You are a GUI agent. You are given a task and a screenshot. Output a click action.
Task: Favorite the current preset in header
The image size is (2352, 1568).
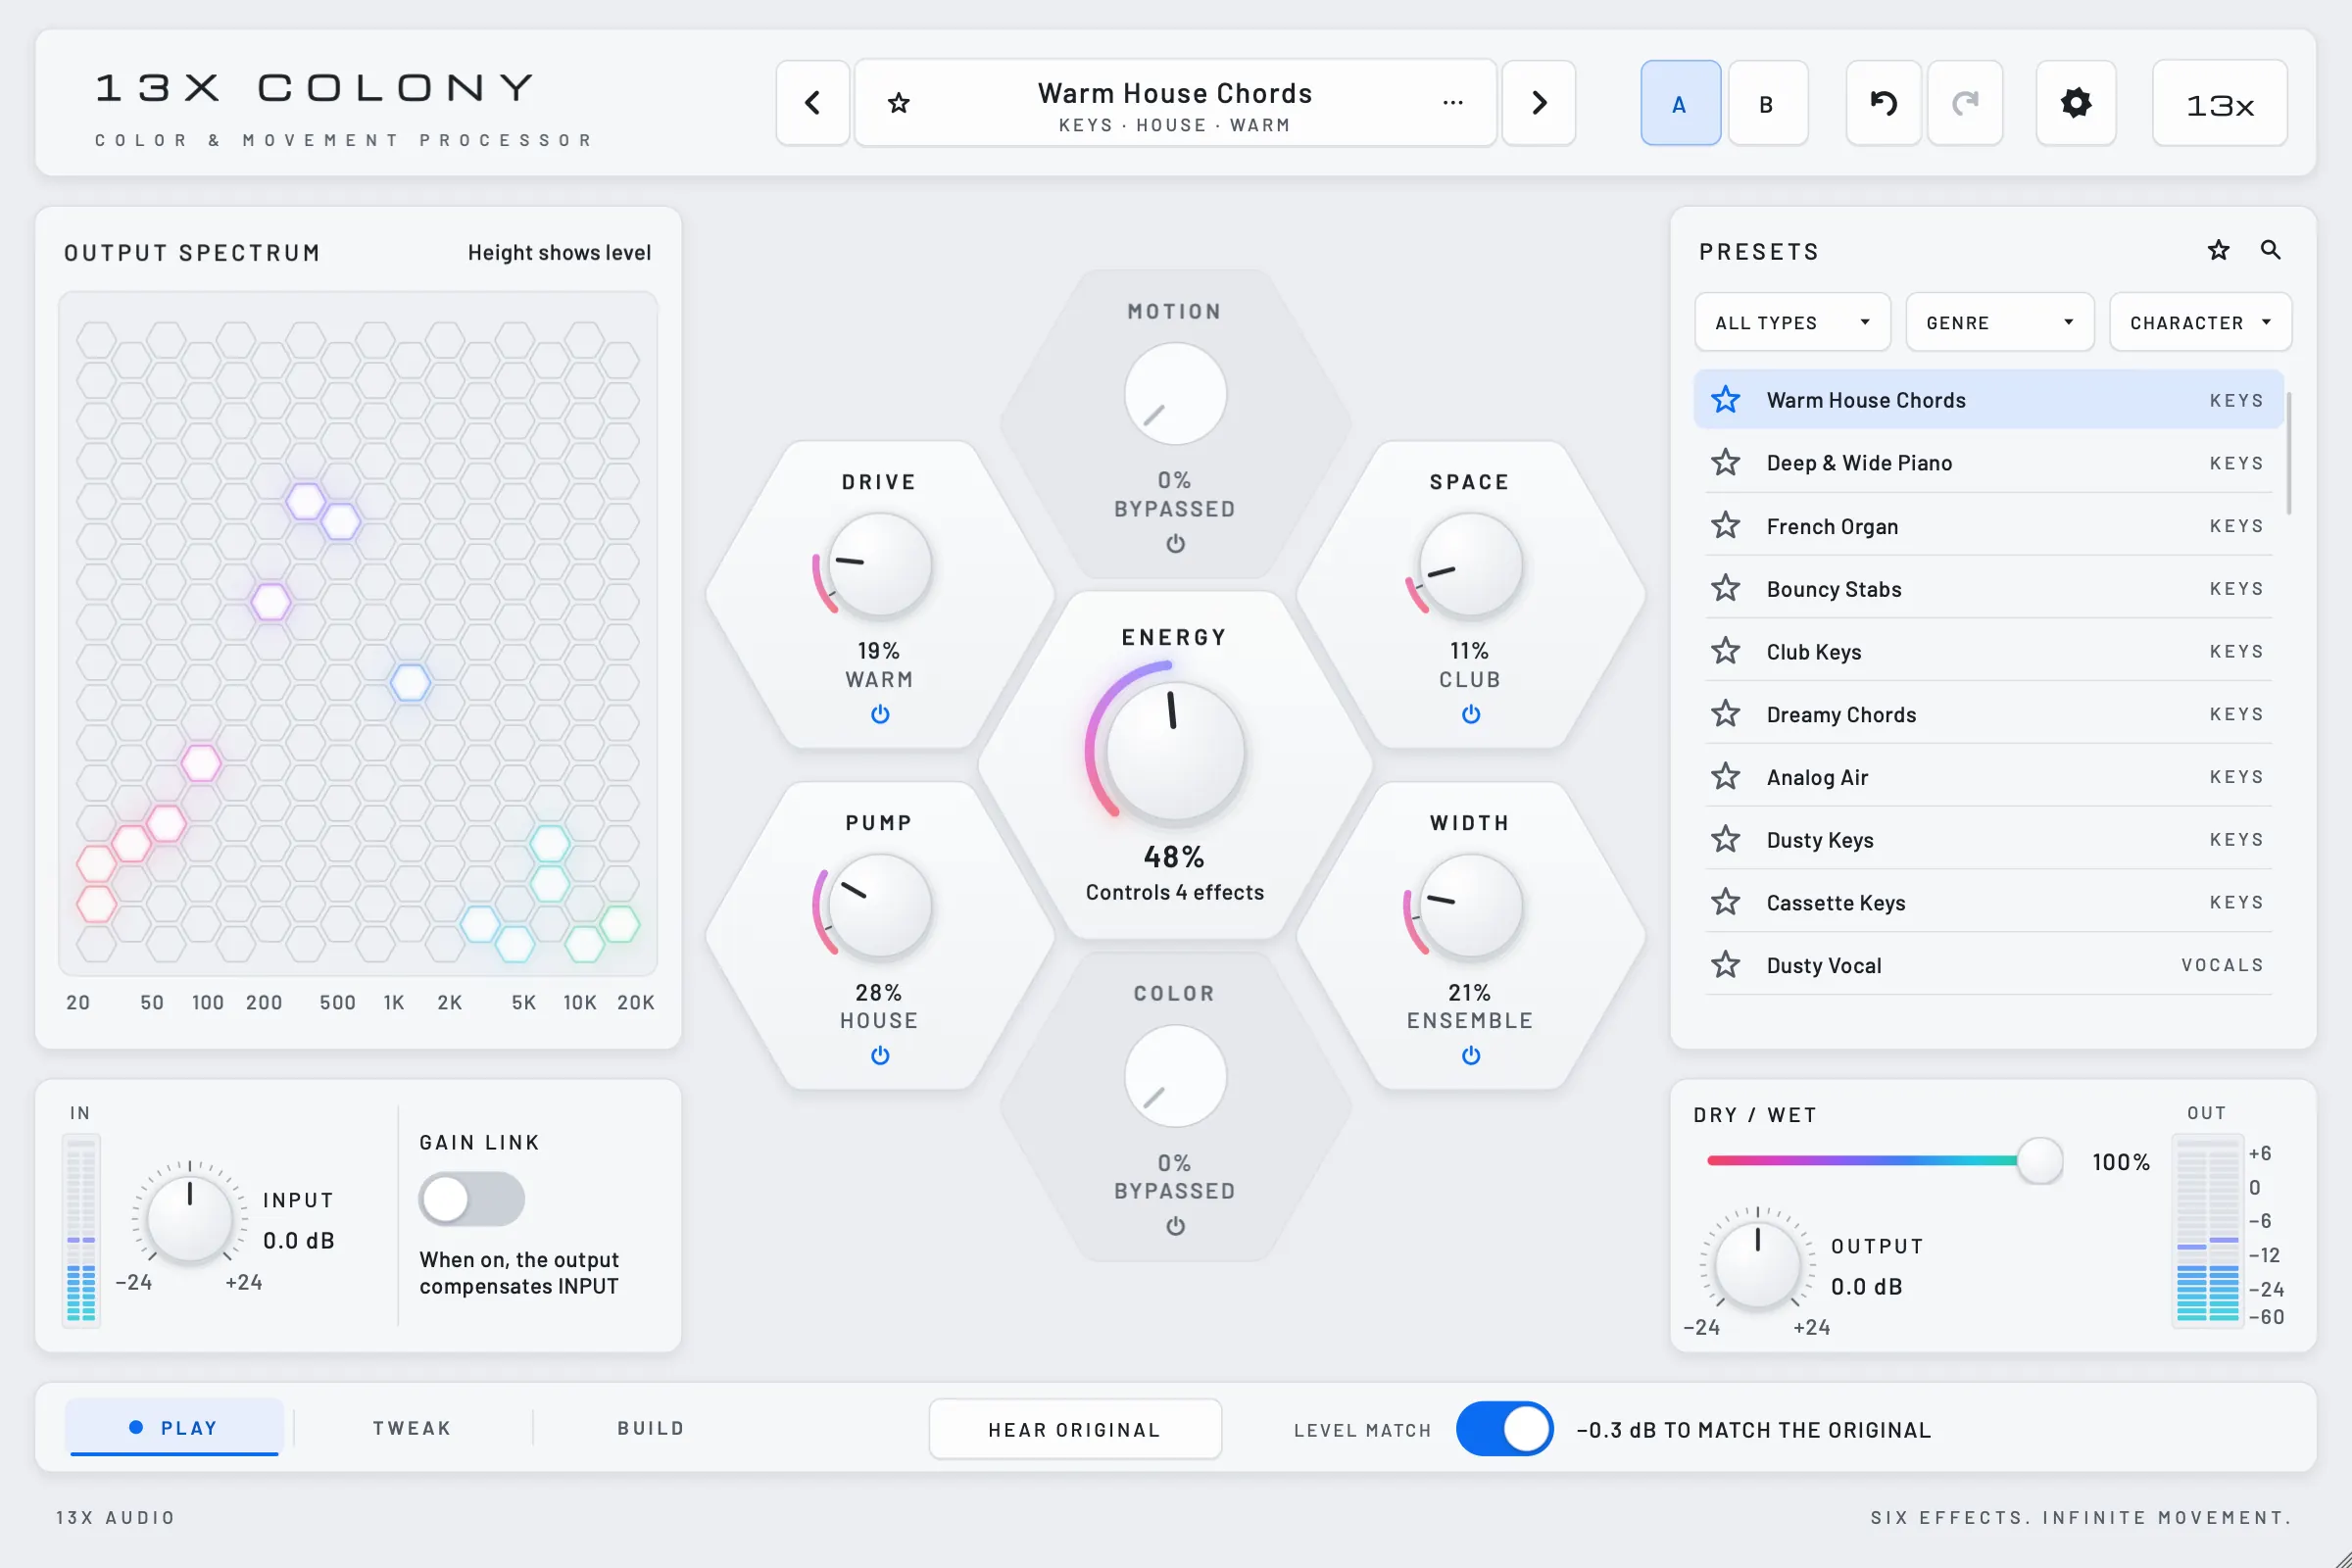click(x=899, y=103)
